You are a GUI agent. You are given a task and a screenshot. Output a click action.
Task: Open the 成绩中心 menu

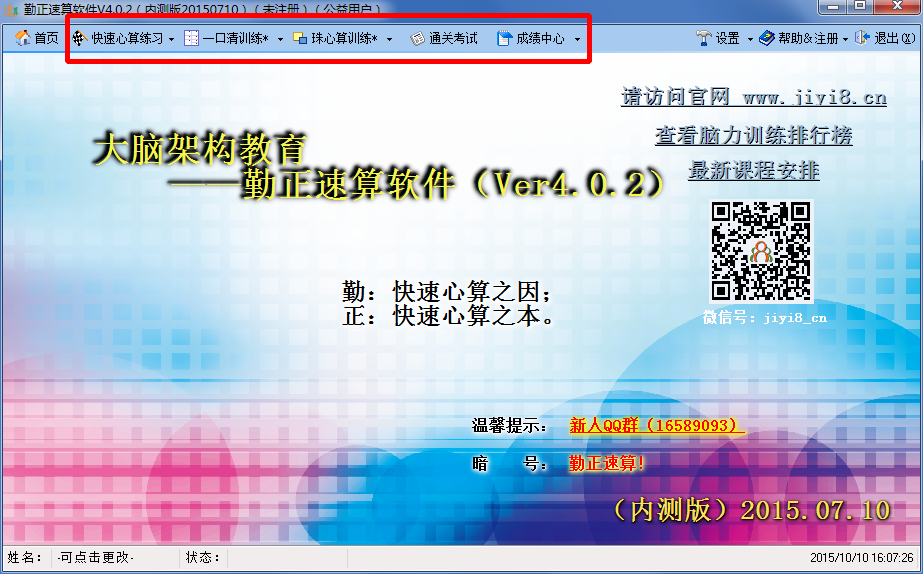(540, 39)
